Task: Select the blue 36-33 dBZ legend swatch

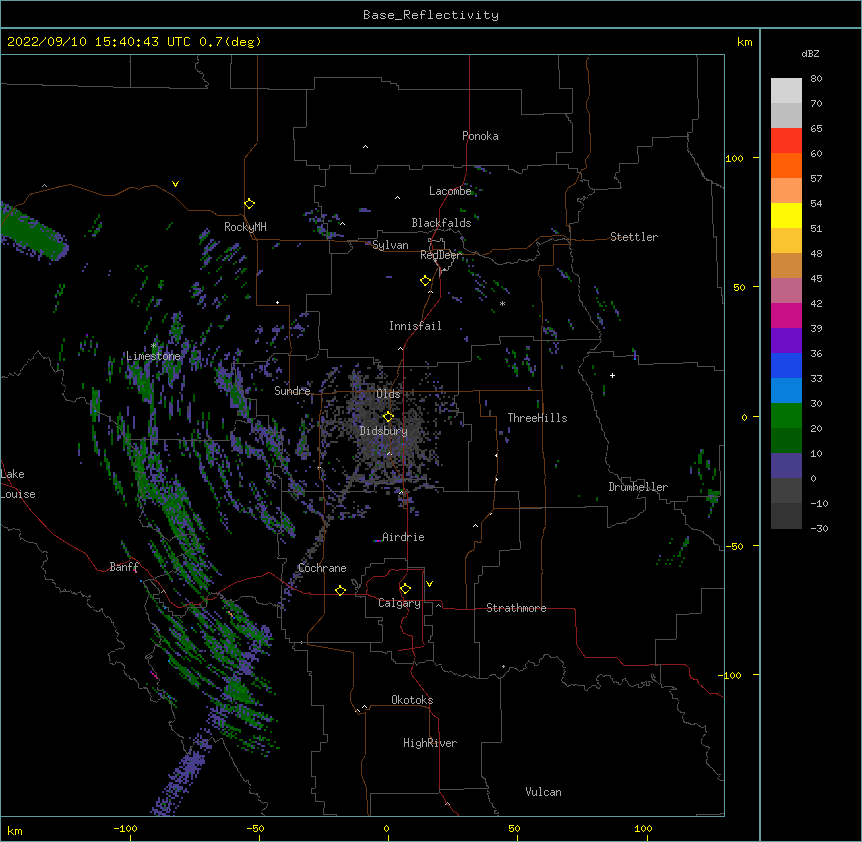Action: click(786, 365)
